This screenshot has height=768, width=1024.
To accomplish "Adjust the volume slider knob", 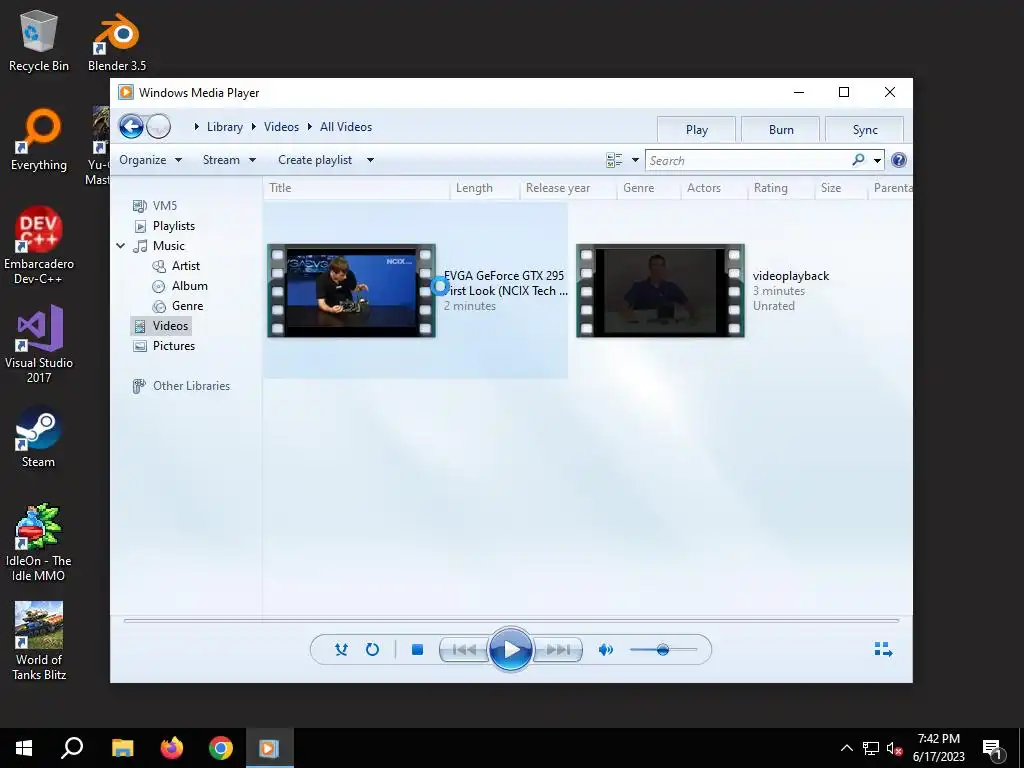I will pyautogui.click(x=663, y=650).
